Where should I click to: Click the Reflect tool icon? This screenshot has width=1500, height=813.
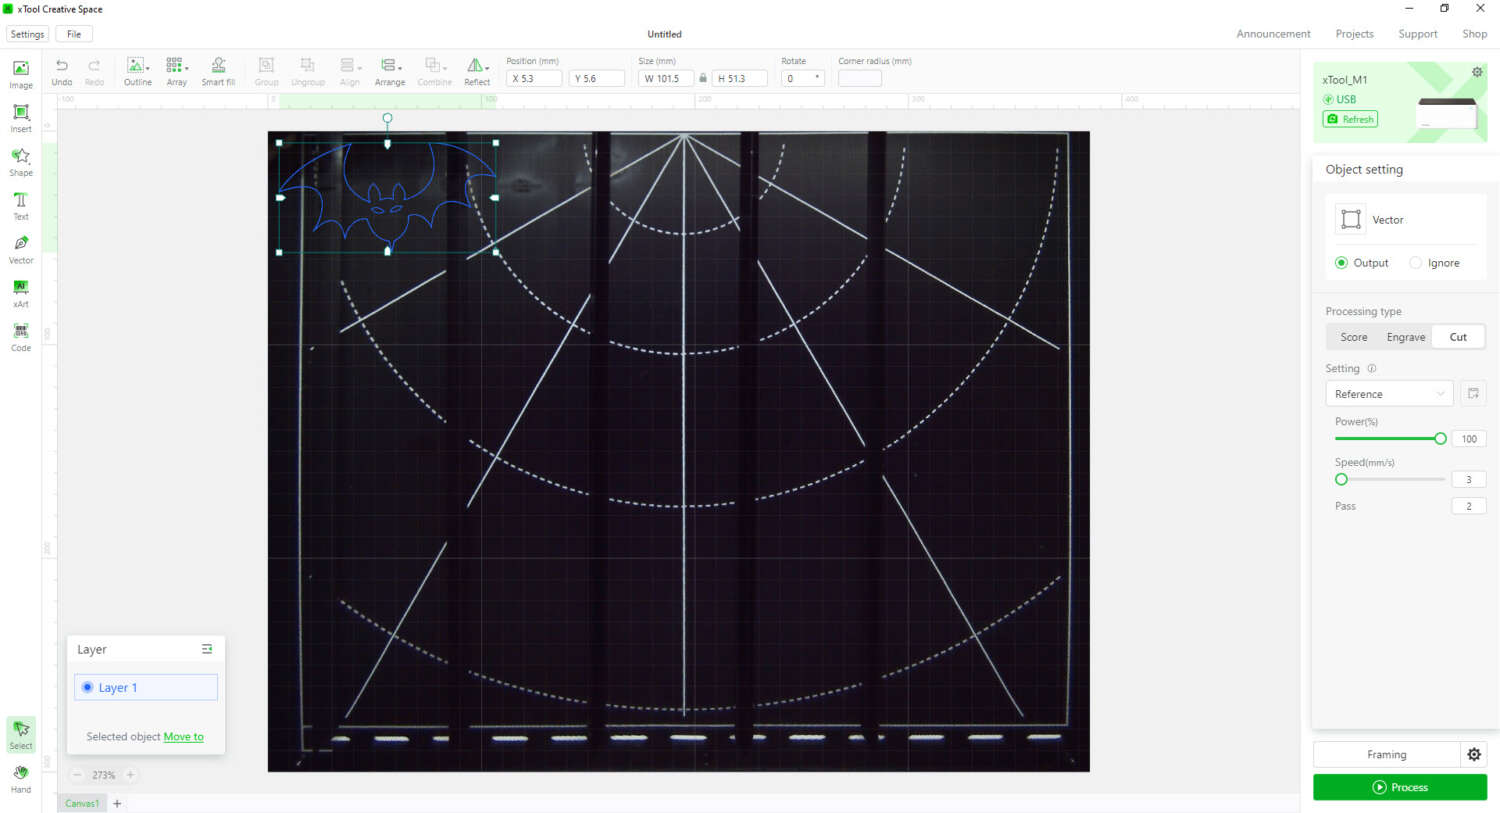(476, 70)
